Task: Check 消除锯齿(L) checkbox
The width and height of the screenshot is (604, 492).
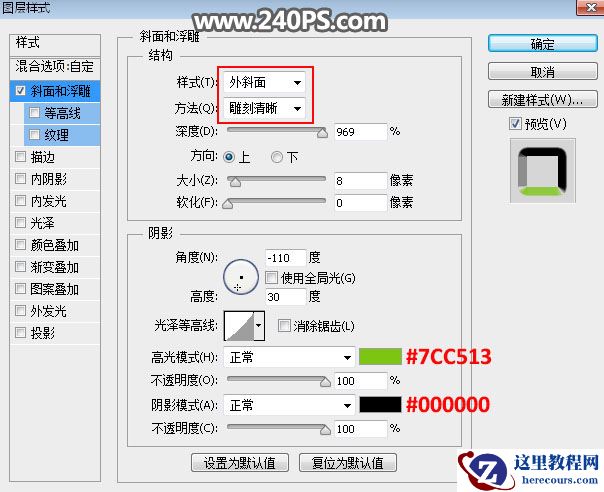Action: pyautogui.click(x=284, y=326)
